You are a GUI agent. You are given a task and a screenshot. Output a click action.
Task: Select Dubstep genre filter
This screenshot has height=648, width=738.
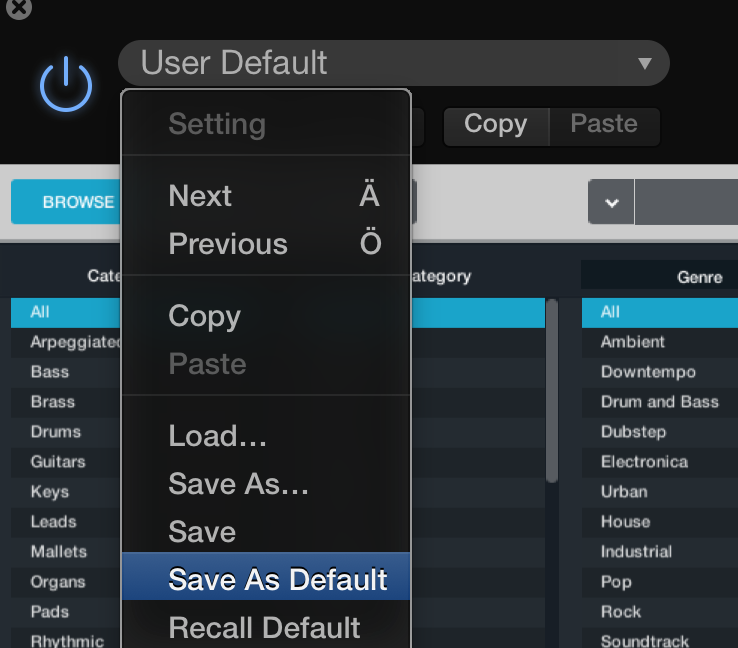(633, 432)
